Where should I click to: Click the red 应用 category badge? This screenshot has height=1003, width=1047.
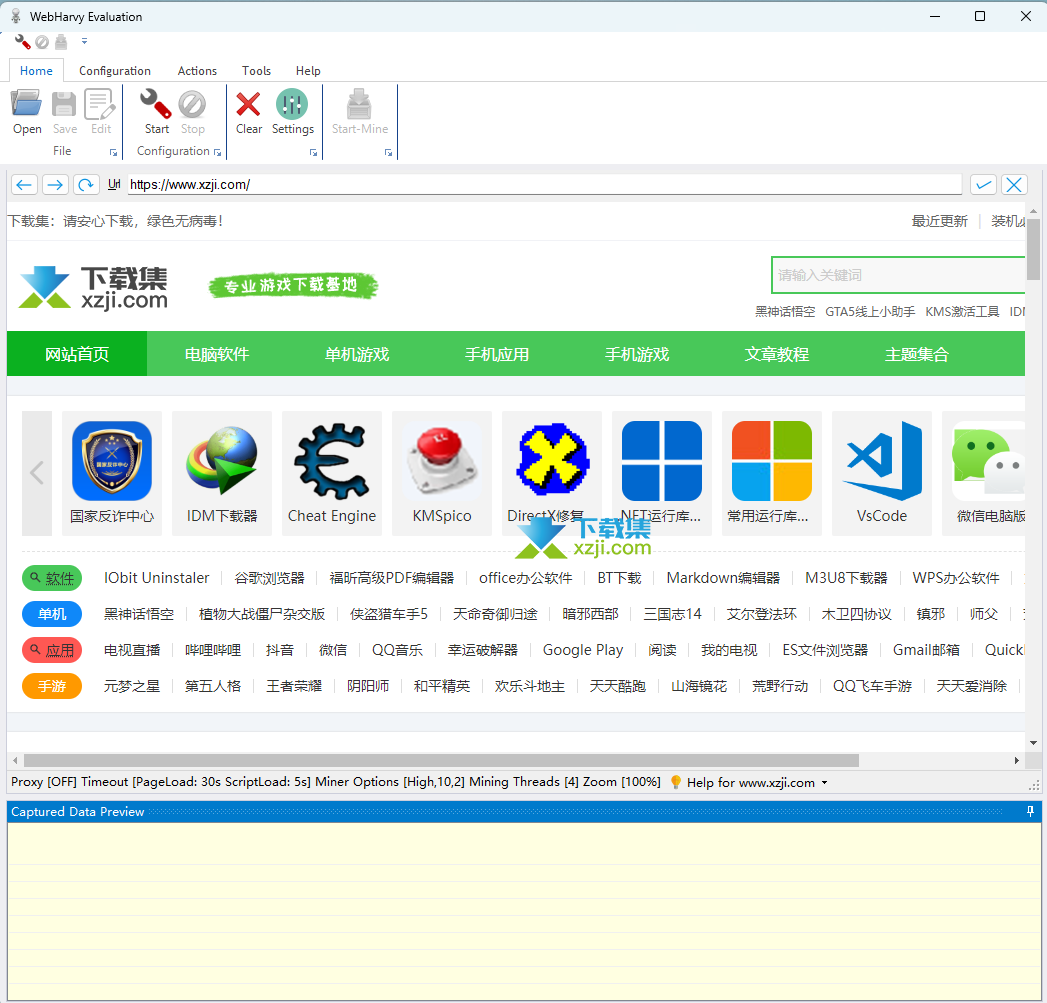52,650
